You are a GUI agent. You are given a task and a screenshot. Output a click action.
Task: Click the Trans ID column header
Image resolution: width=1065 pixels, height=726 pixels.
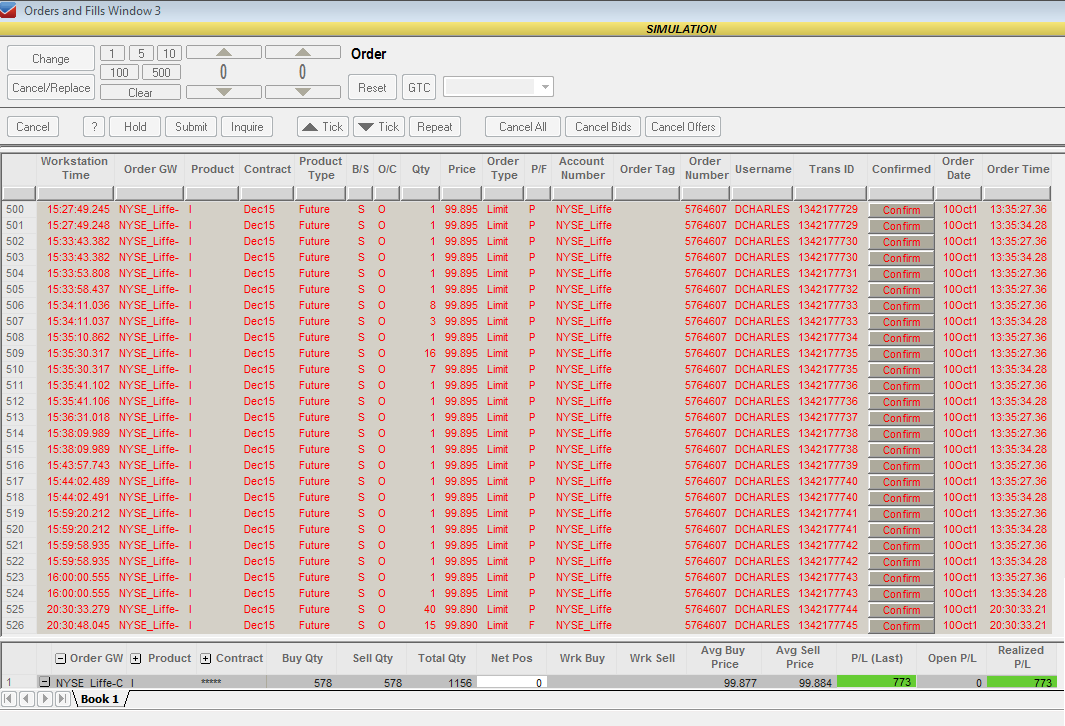831,169
